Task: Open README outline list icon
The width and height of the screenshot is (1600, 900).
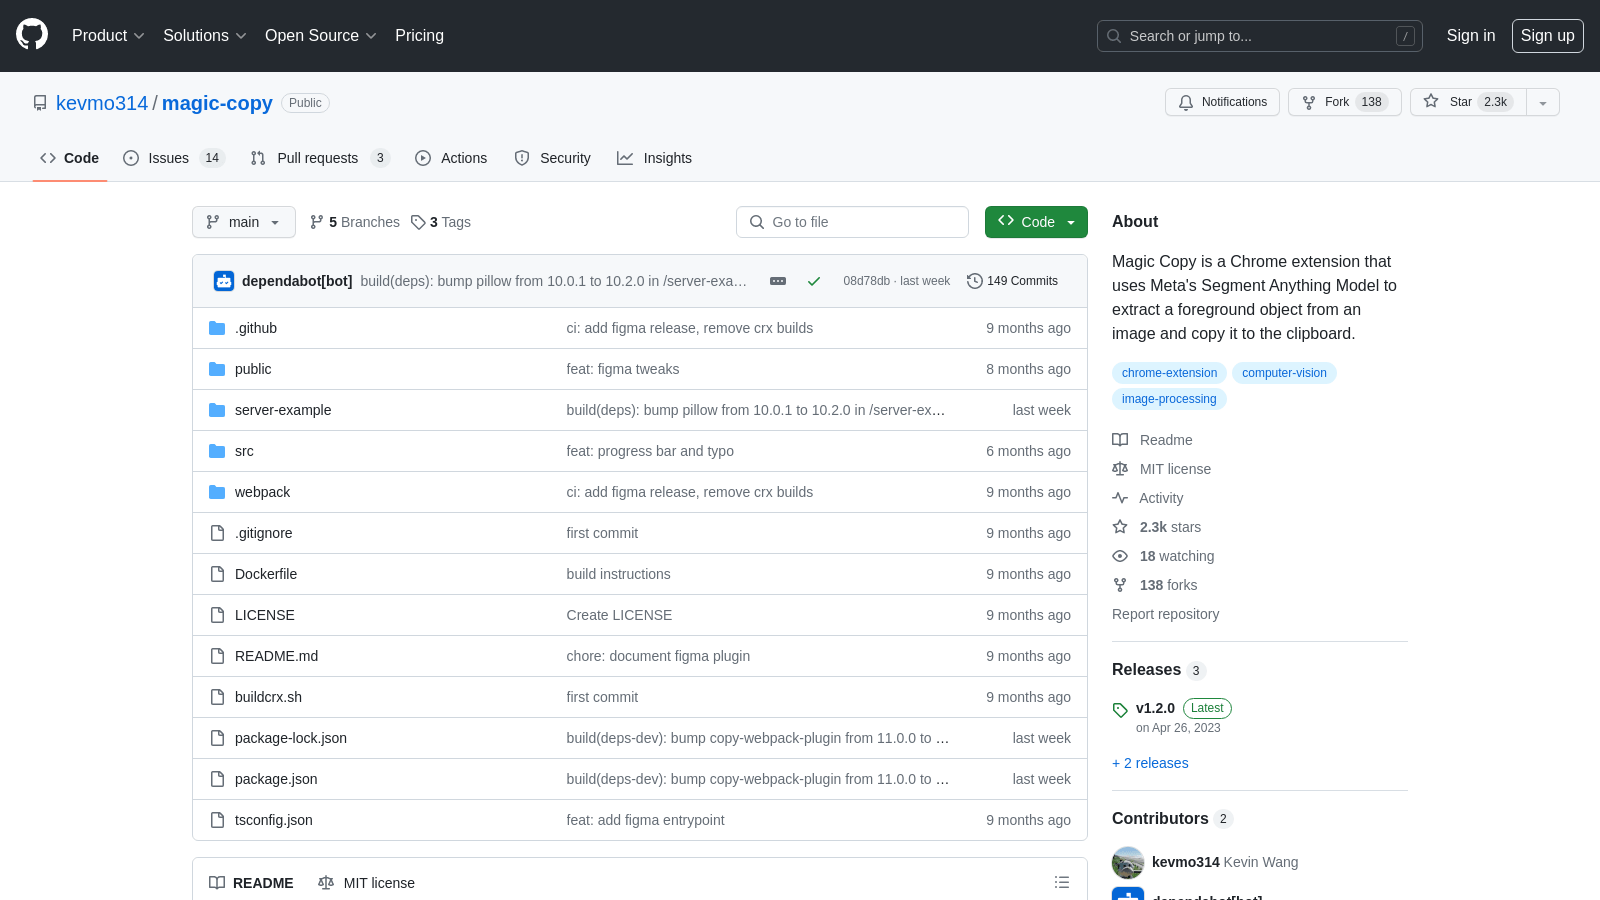Action: click(x=1062, y=882)
